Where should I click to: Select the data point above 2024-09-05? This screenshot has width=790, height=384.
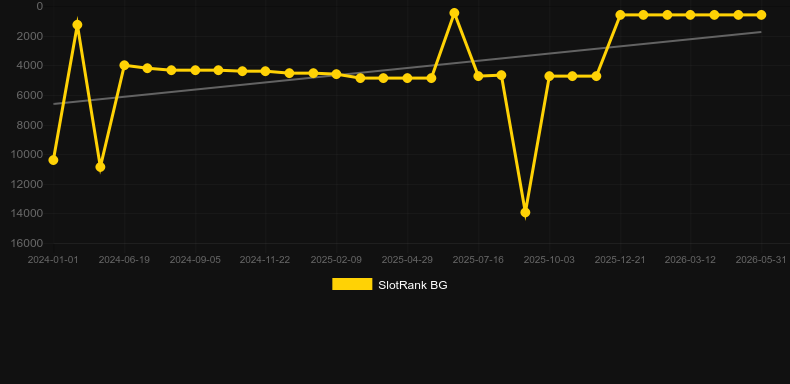pos(195,70)
